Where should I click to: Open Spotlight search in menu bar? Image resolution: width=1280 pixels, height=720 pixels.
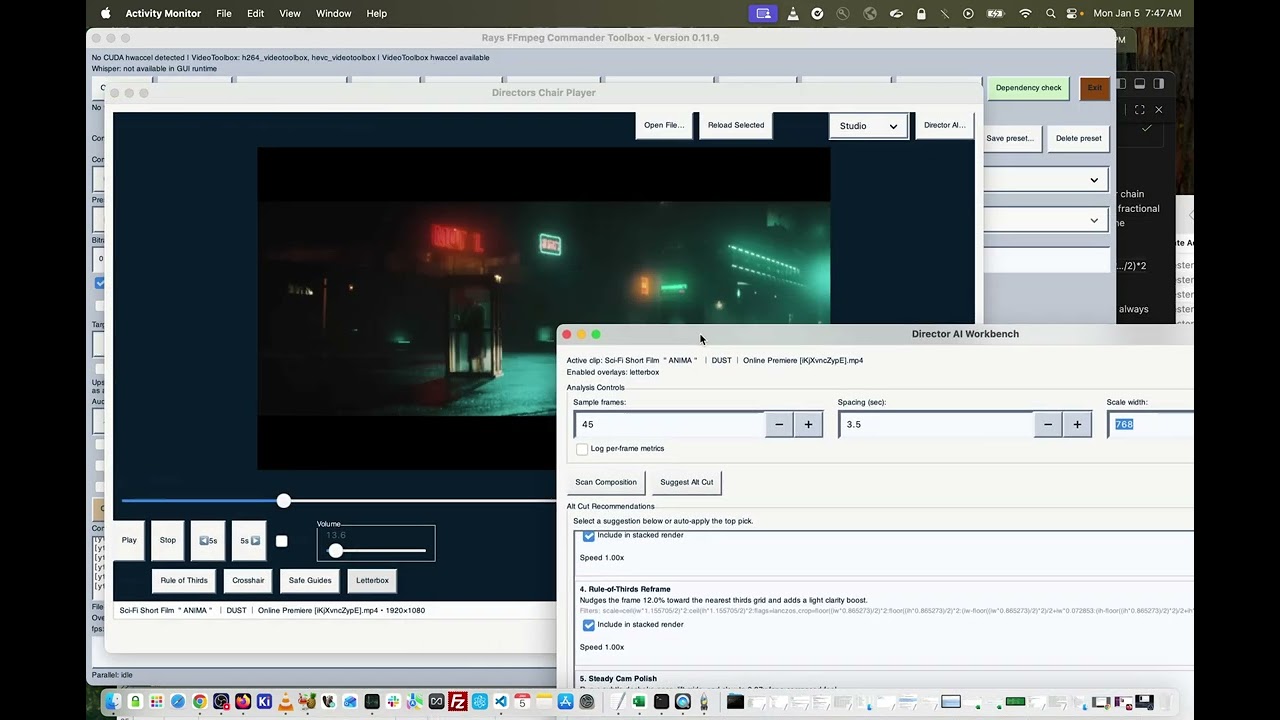coord(1050,13)
